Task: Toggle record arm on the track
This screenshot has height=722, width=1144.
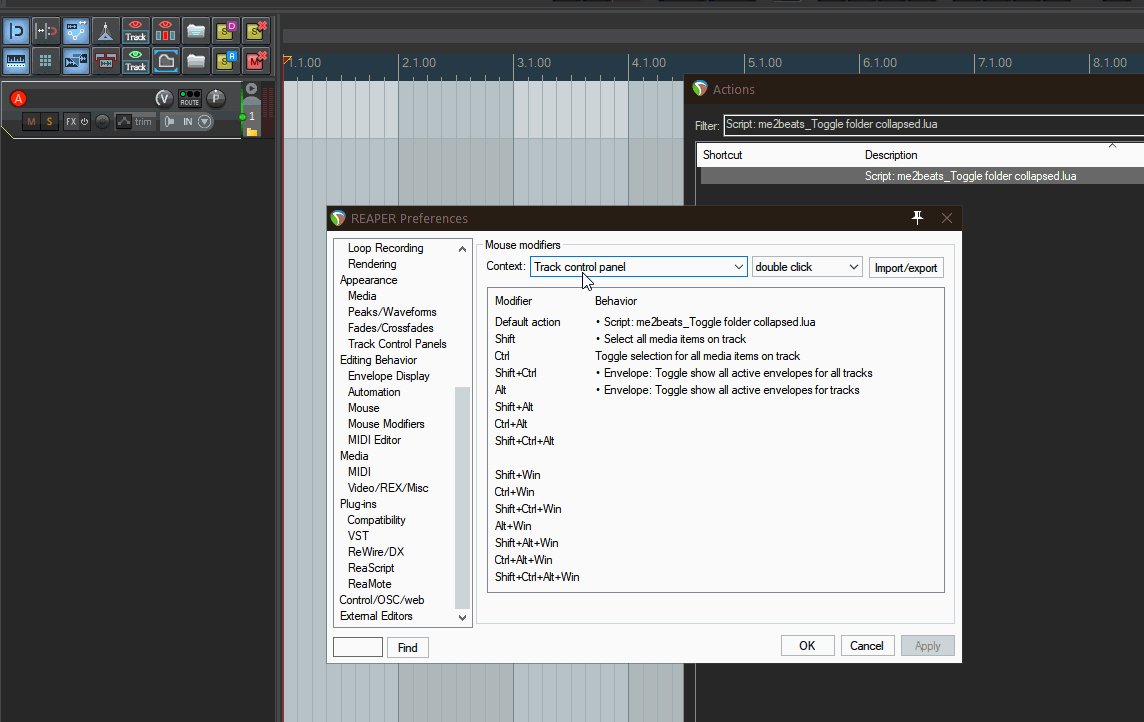Action: (x=18, y=98)
